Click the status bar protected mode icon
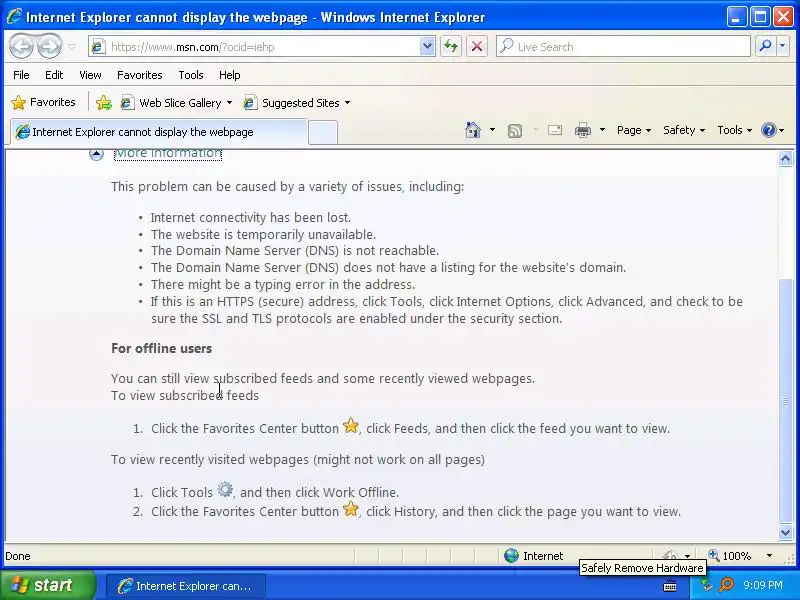The width and height of the screenshot is (800, 600). (x=670, y=555)
